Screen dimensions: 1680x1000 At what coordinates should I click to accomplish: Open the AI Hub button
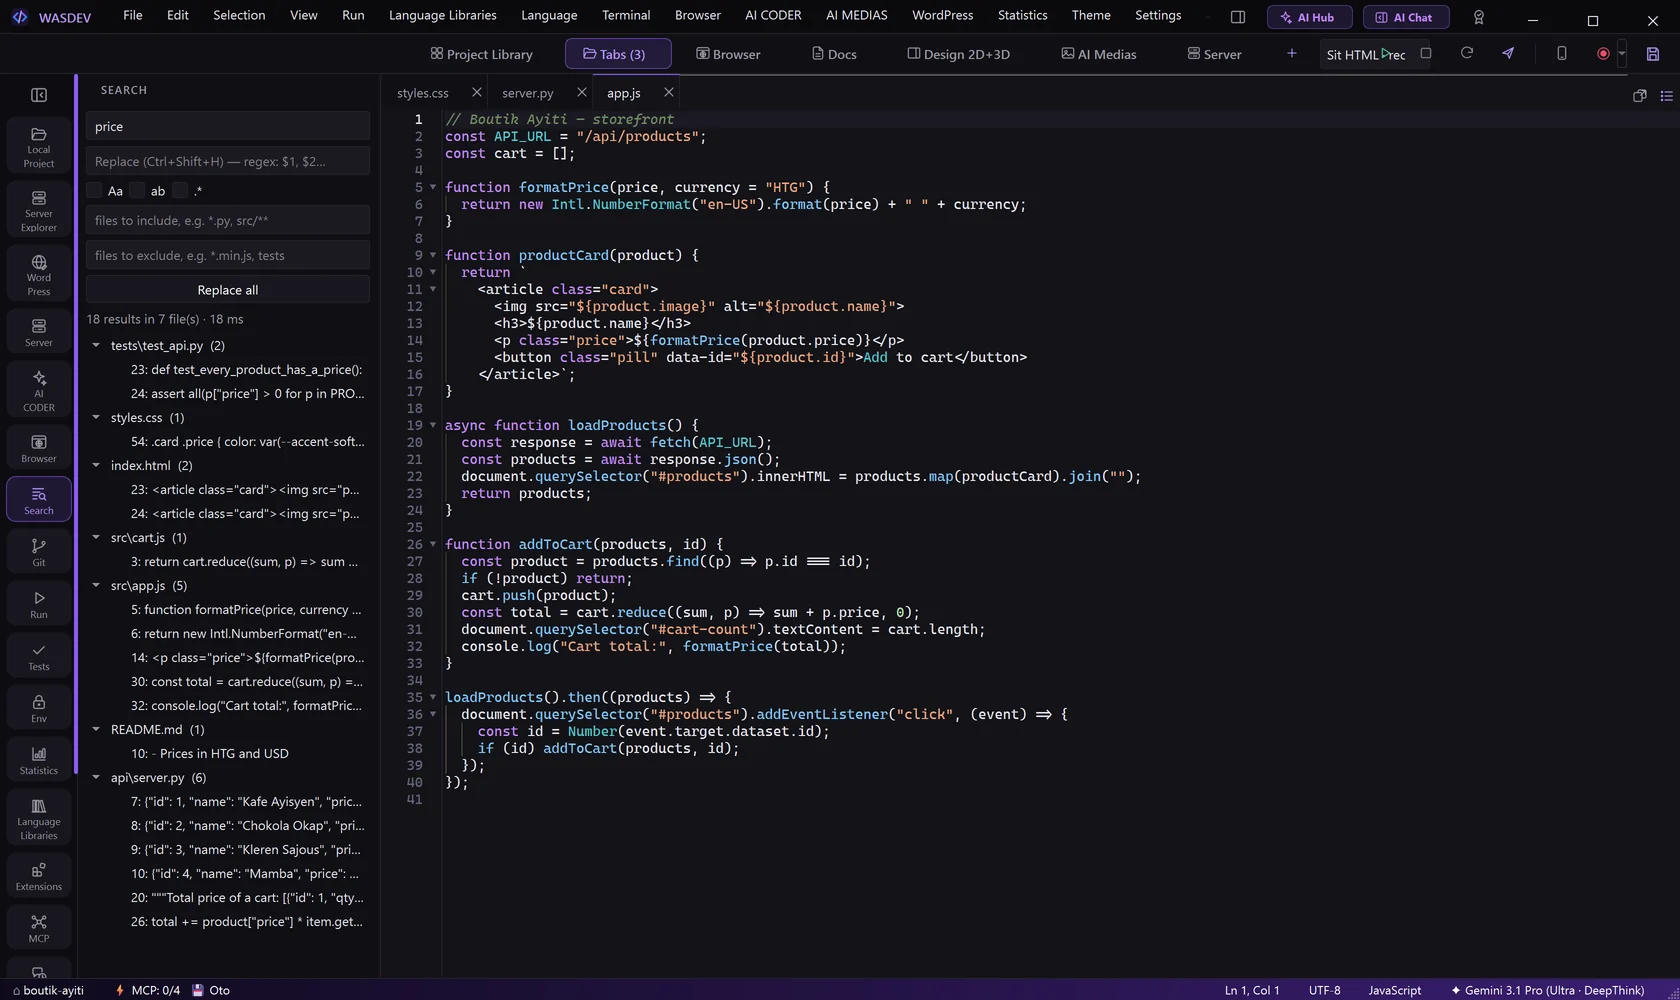(1309, 17)
